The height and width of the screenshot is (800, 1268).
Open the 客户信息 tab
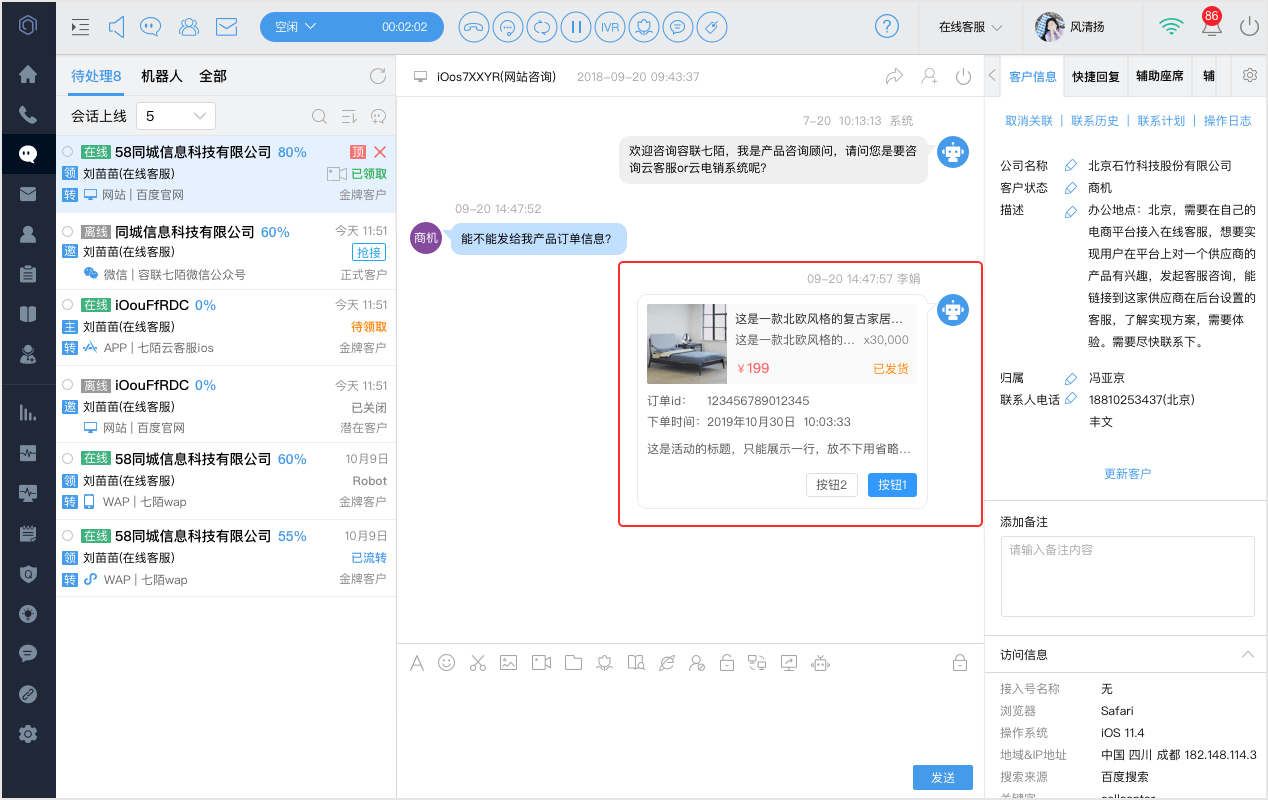[1033, 76]
